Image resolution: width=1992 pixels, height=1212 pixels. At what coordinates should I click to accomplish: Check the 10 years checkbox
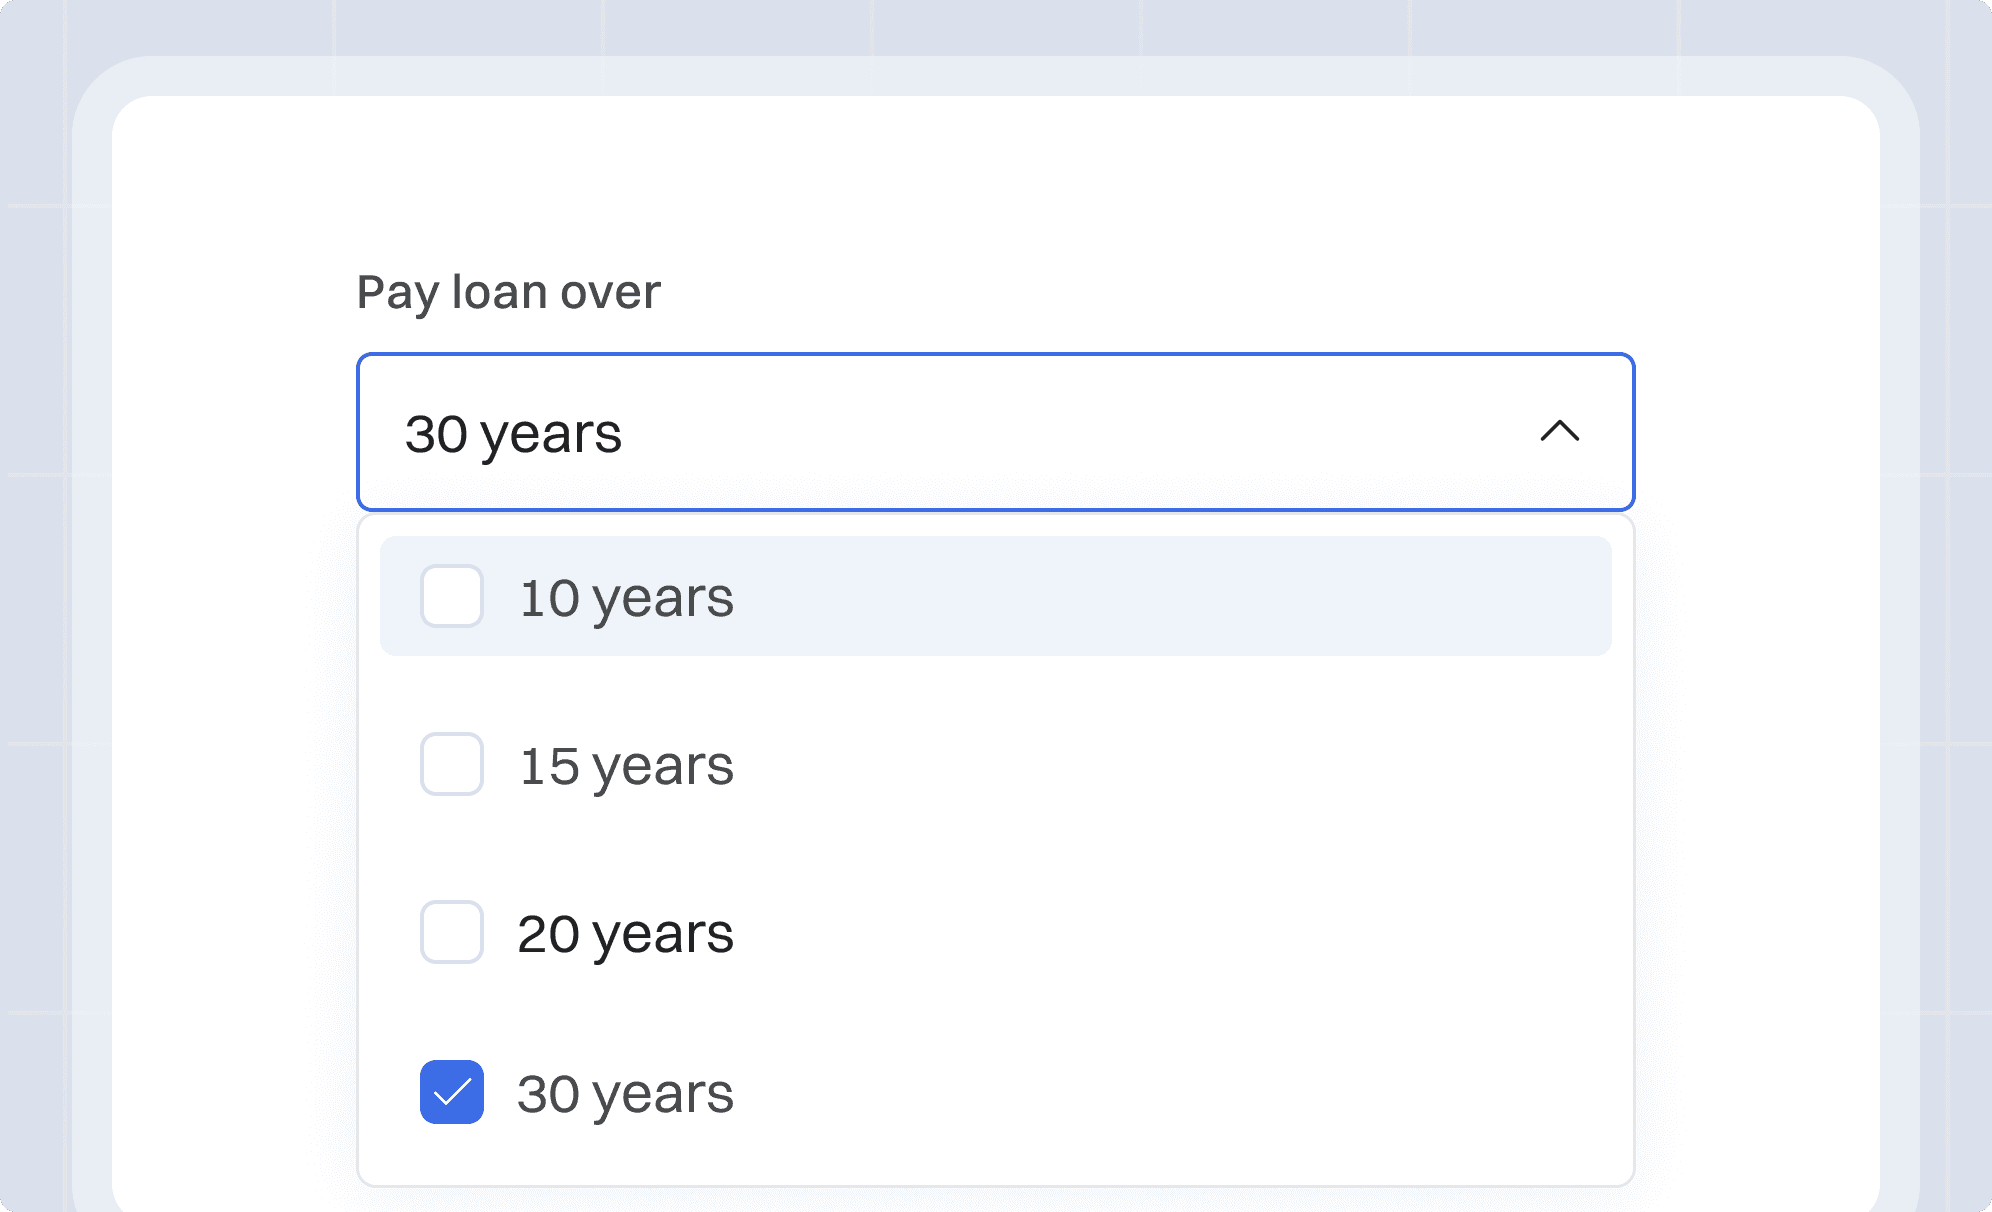pyautogui.click(x=451, y=596)
